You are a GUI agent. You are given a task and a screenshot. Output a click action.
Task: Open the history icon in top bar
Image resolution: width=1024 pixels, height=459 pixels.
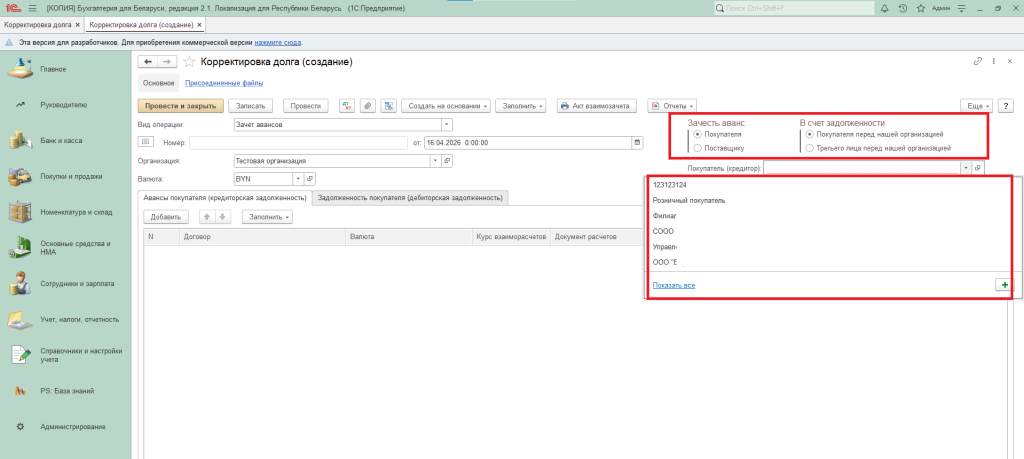click(902, 8)
